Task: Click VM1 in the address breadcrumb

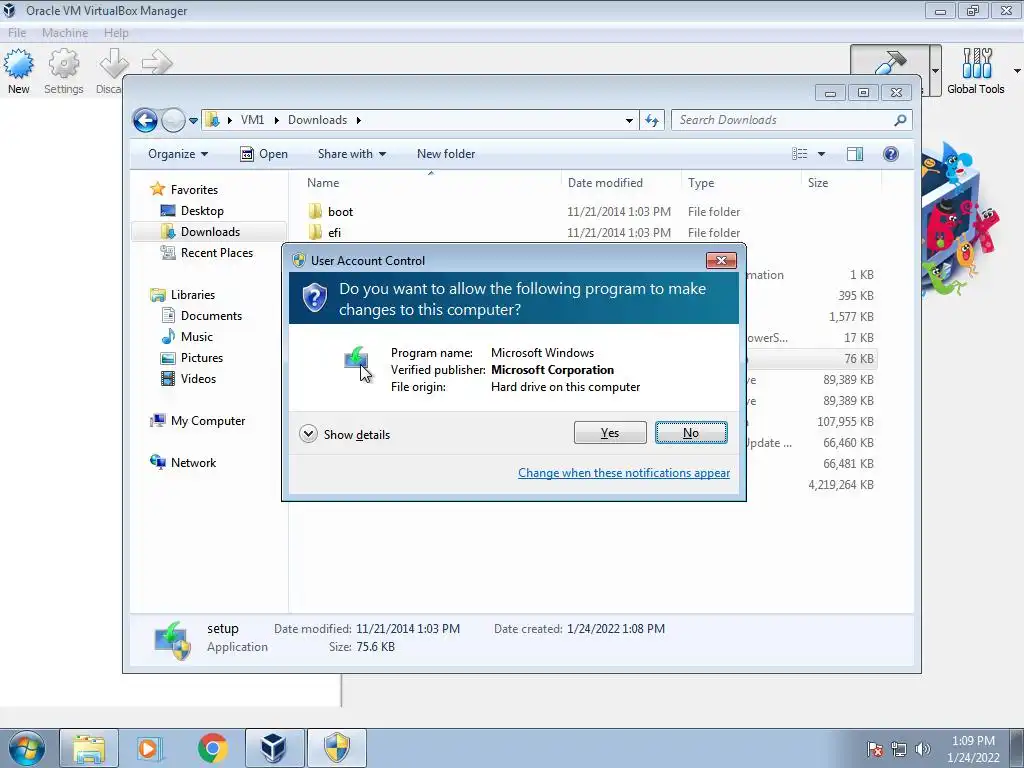Action: [252, 120]
